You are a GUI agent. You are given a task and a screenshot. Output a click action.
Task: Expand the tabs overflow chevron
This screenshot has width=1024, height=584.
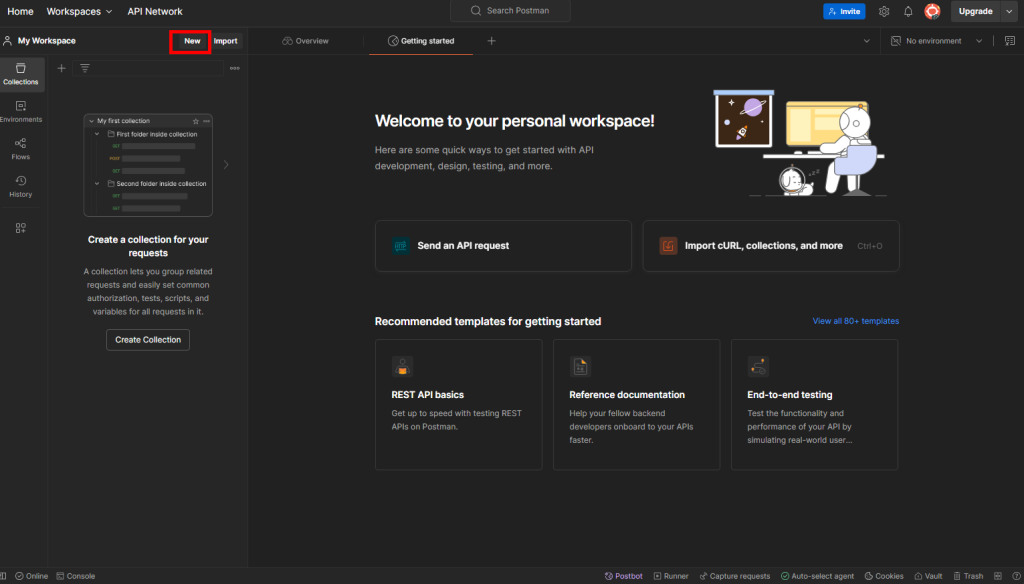tap(867, 41)
